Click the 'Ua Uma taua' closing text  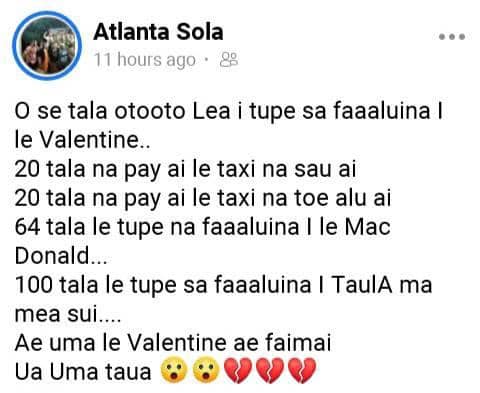point(83,372)
